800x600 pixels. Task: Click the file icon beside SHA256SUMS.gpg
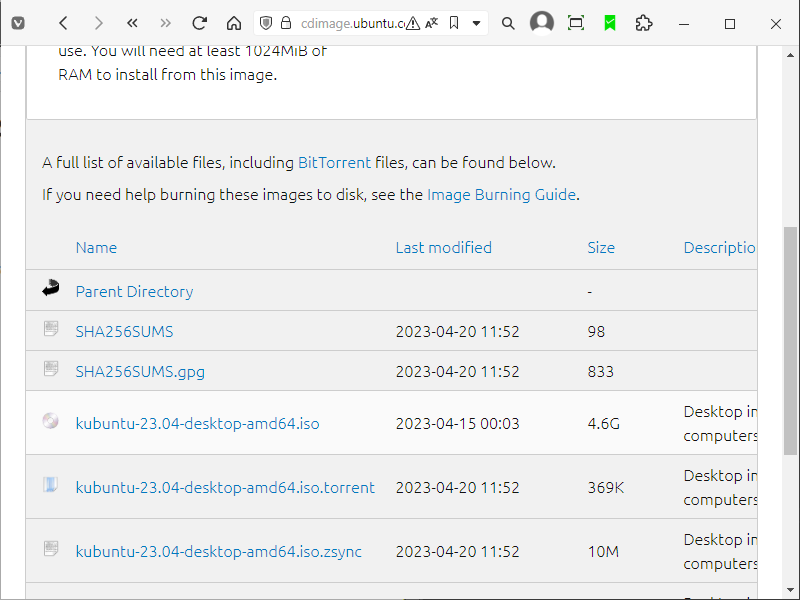(x=51, y=368)
